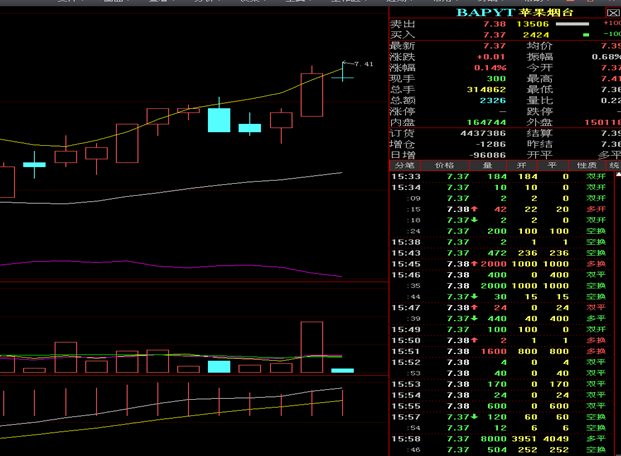This screenshot has width=621, height=456.
Task: Click the small green bid depth bar beside 2424
Action: coord(586,35)
